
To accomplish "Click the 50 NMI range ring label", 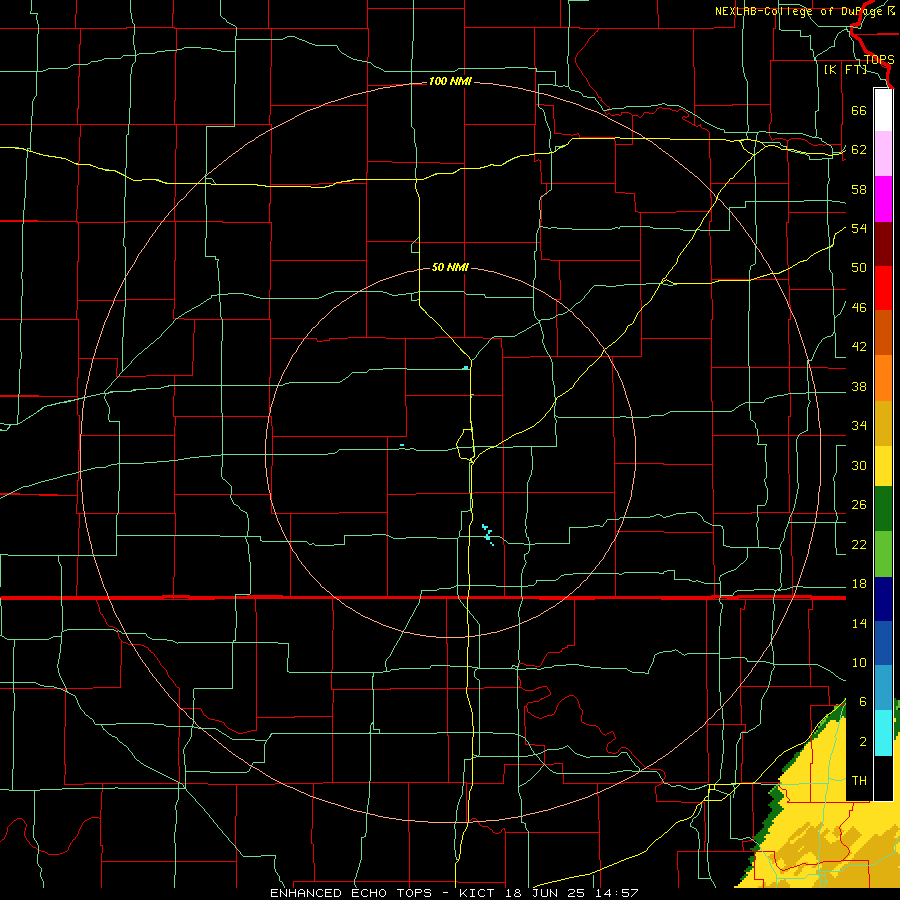I will point(450,267).
